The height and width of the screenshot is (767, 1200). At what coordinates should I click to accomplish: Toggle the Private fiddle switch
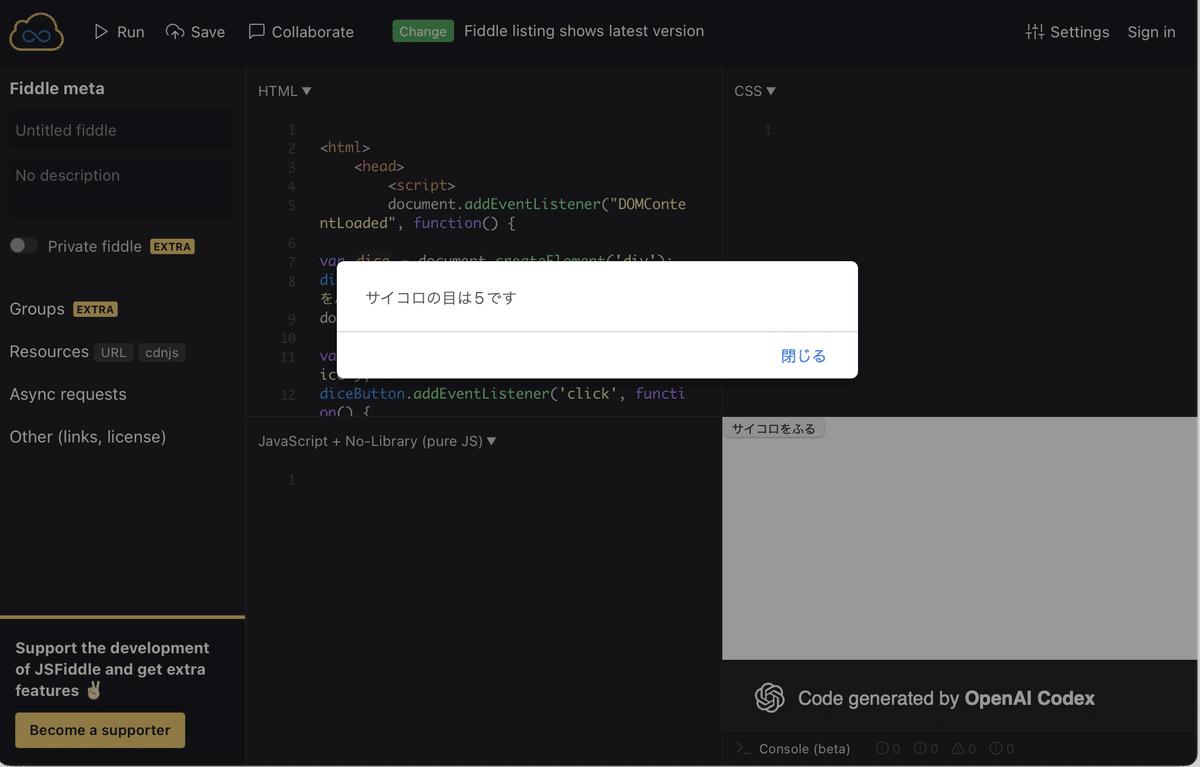[23, 245]
